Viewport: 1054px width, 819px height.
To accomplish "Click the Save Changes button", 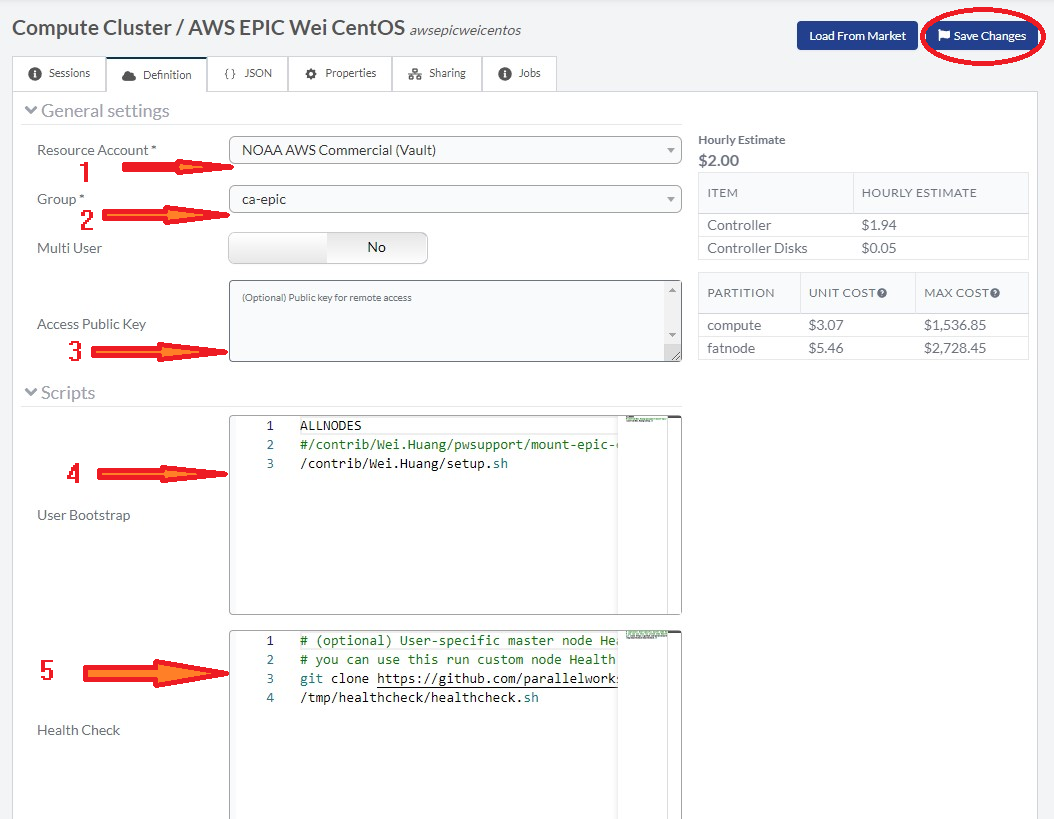I will tap(982, 36).
